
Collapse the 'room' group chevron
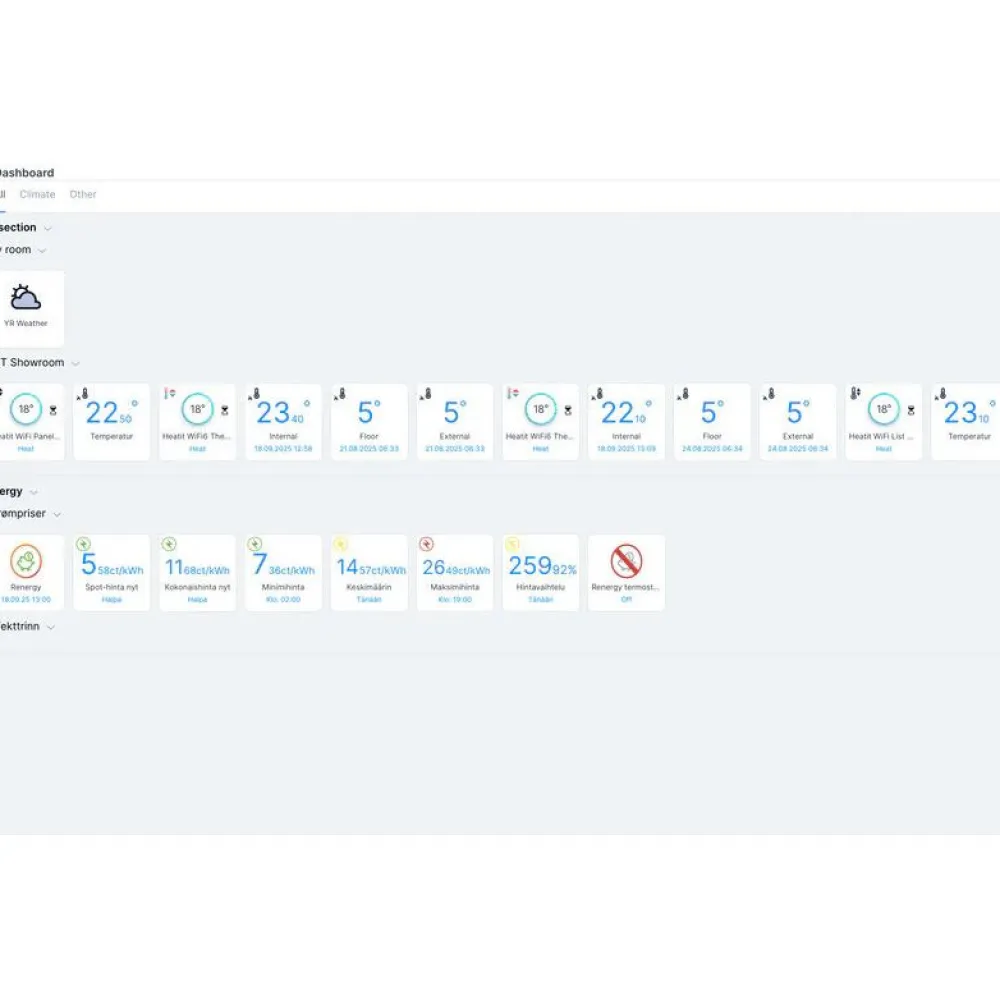tap(42, 251)
